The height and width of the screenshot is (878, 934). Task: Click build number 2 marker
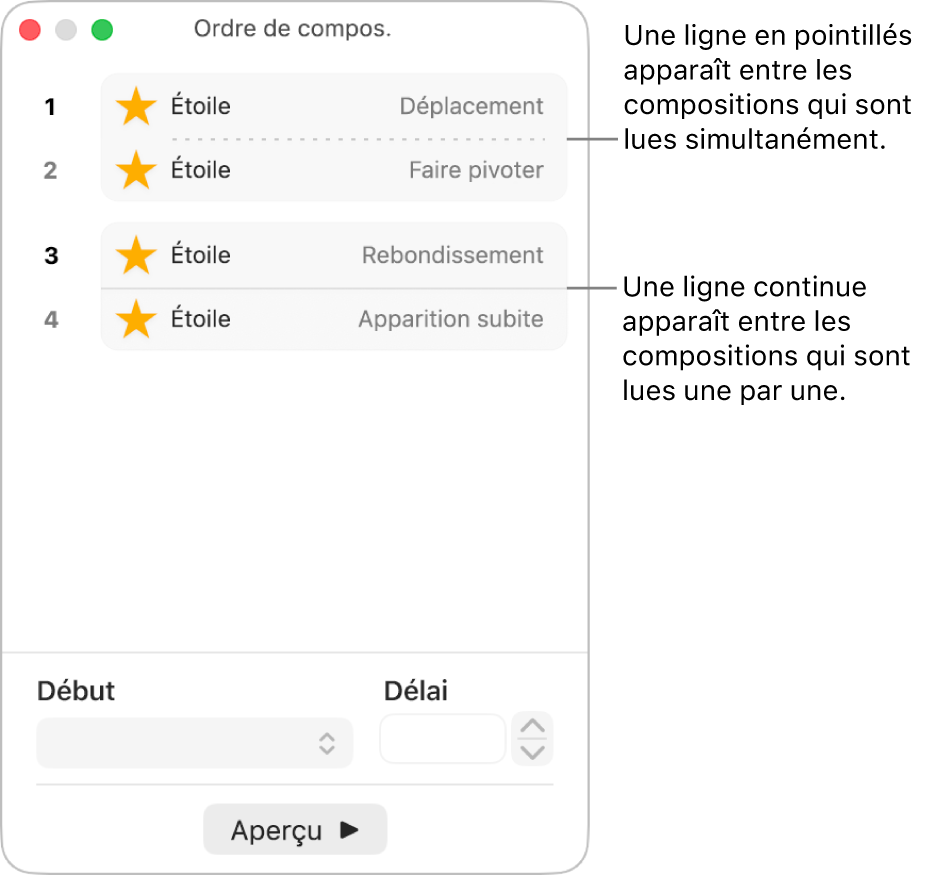(50, 170)
